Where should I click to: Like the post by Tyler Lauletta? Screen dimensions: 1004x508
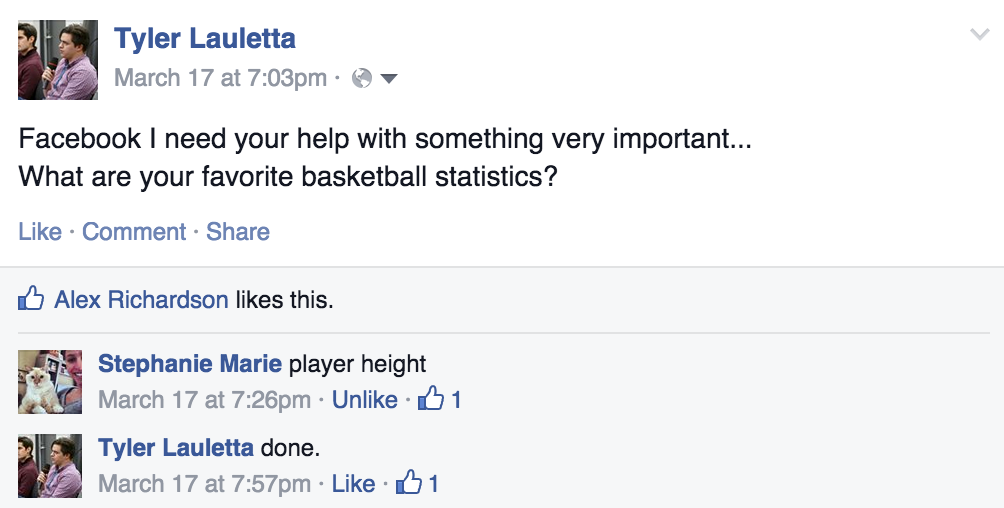pos(40,232)
